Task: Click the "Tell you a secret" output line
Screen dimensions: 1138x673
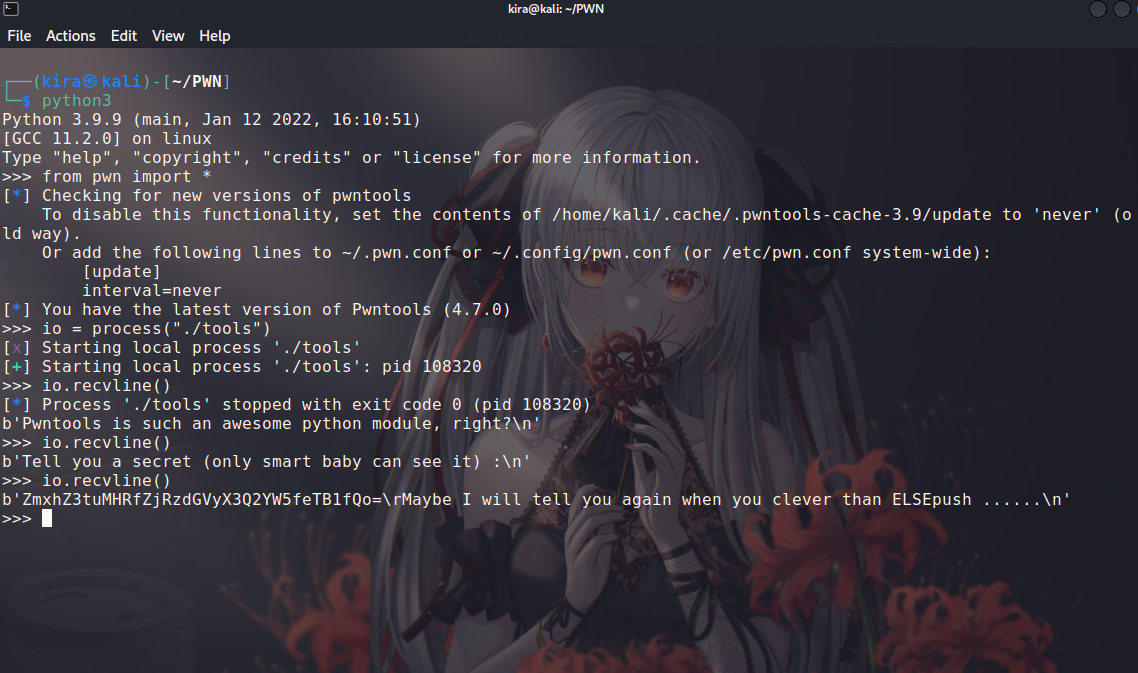Action: (266, 461)
